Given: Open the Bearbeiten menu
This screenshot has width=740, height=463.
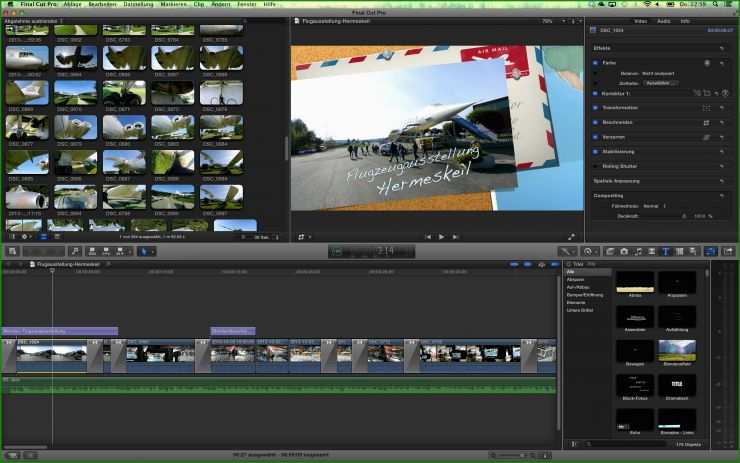Looking at the screenshot, I should click(x=102, y=4).
